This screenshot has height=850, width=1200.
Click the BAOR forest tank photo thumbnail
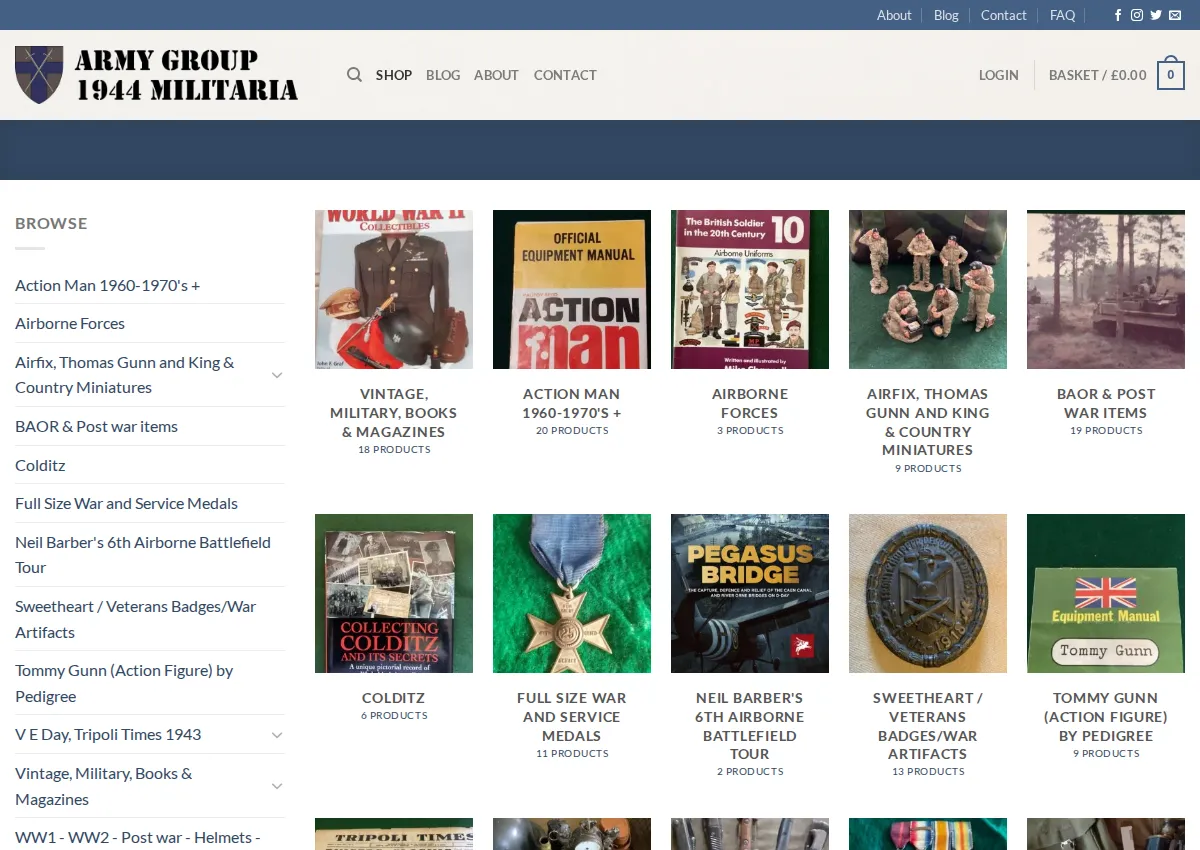click(1106, 289)
